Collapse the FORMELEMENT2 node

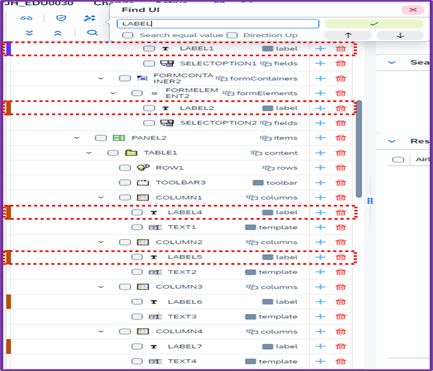pos(113,93)
